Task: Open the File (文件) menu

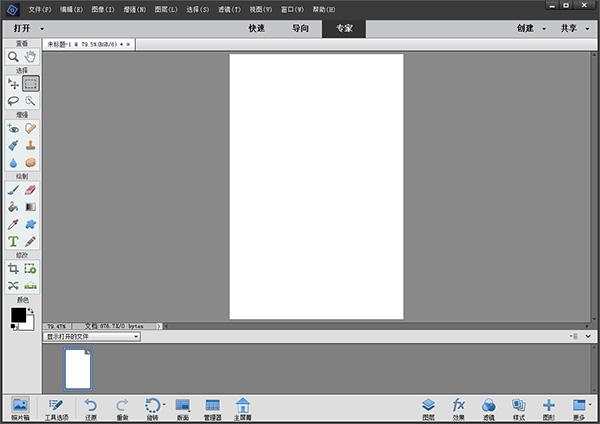Action: pos(40,9)
